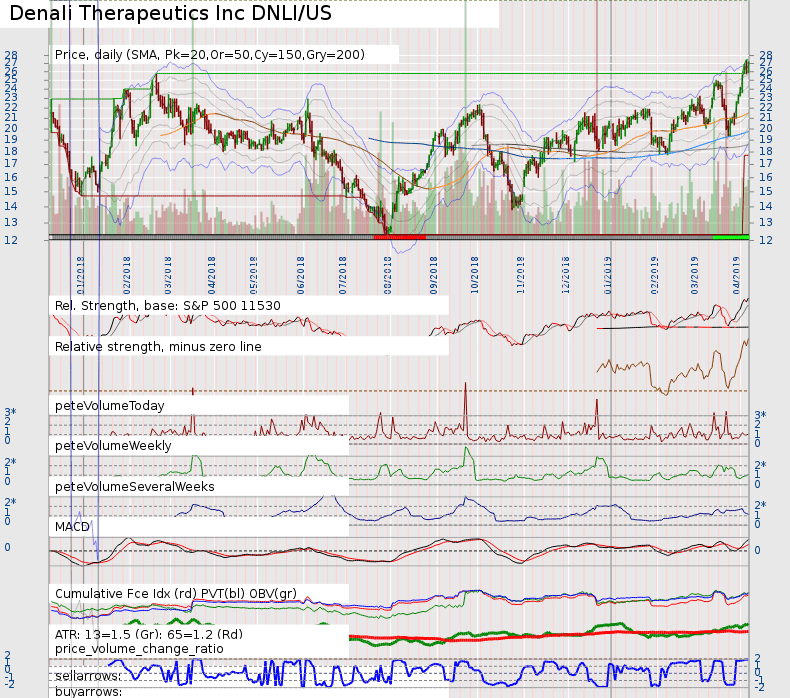Click the bright green segment of price status bar
The width and height of the screenshot is (790, 698).
point(731,236)
